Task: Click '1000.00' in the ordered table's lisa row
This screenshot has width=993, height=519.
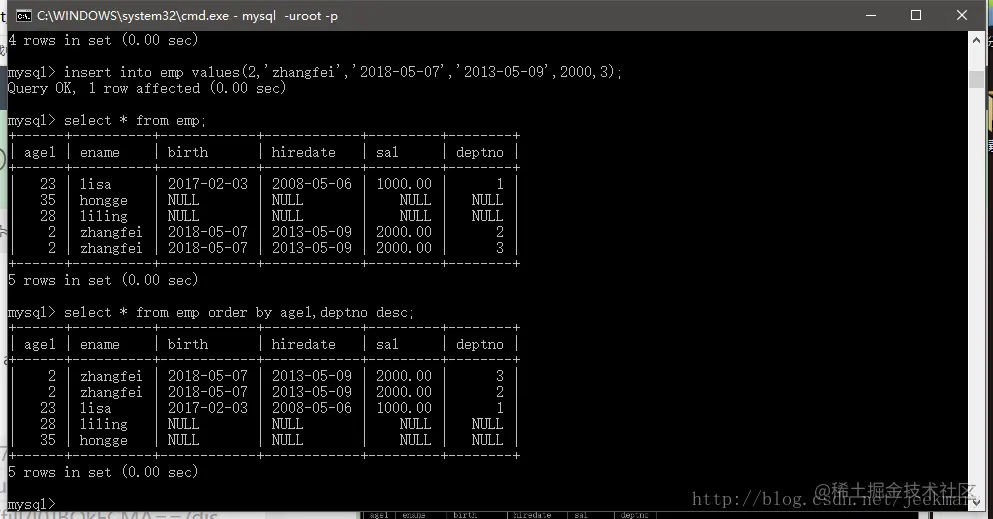Action: pos(404,408)
